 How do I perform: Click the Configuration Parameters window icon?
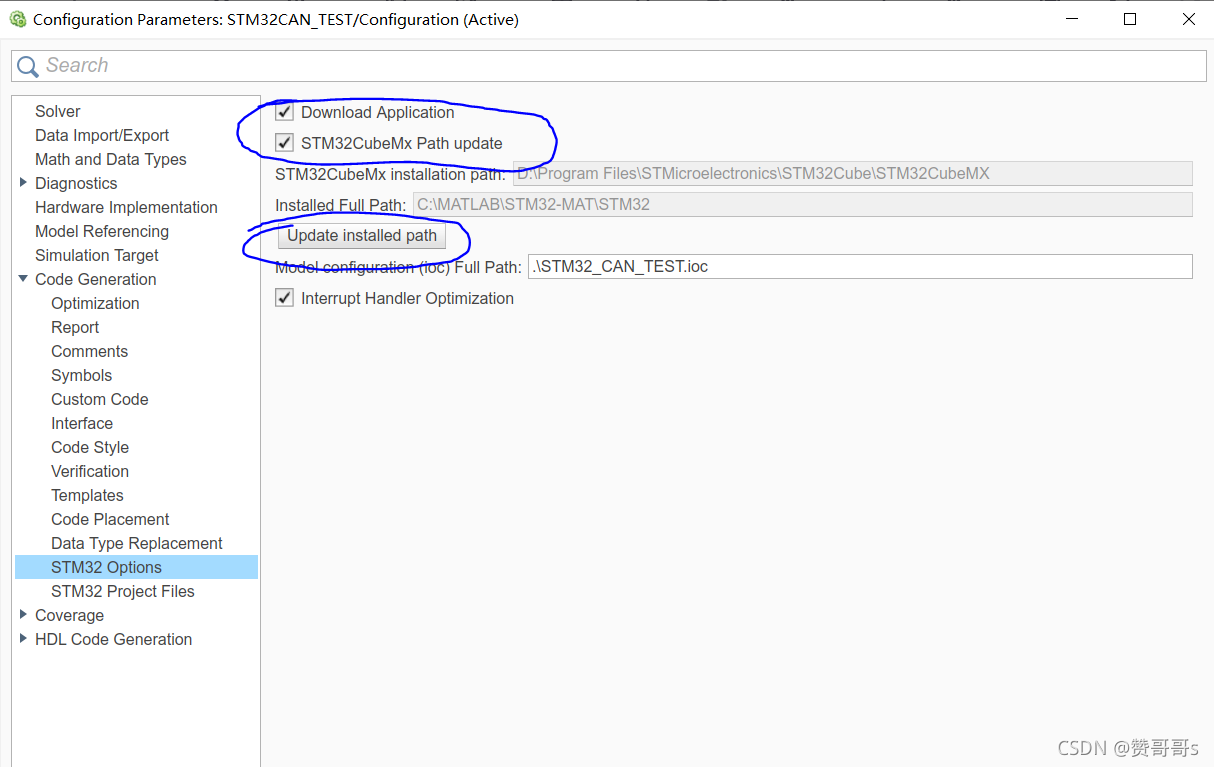pos(17,19)
